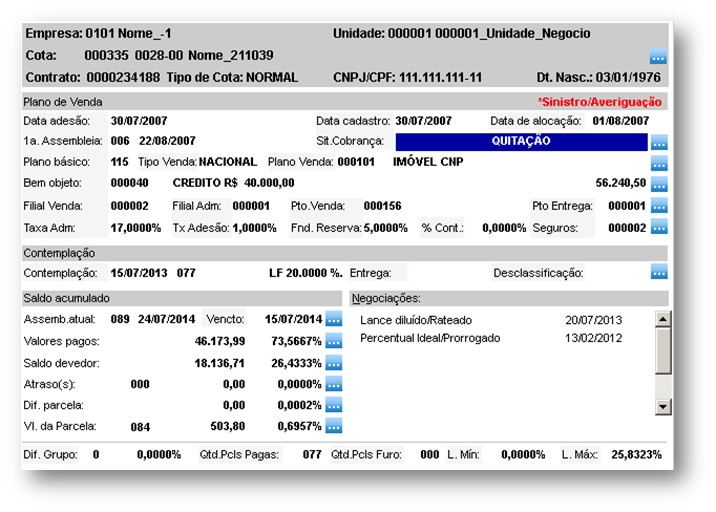Click CREDITO R$ 40.000,00 text

[233, 183]
